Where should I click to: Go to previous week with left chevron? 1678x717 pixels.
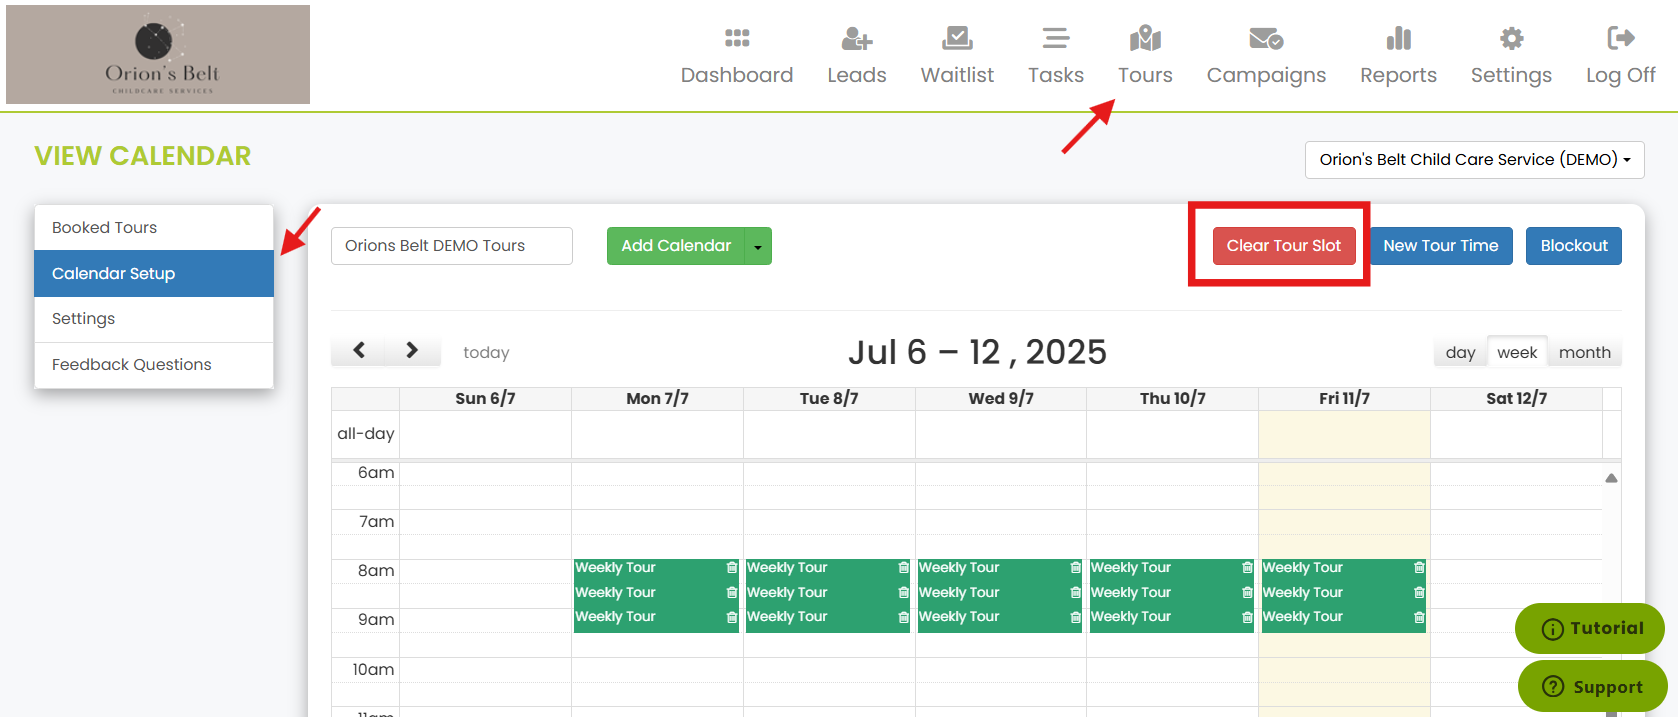pos(359,350)
